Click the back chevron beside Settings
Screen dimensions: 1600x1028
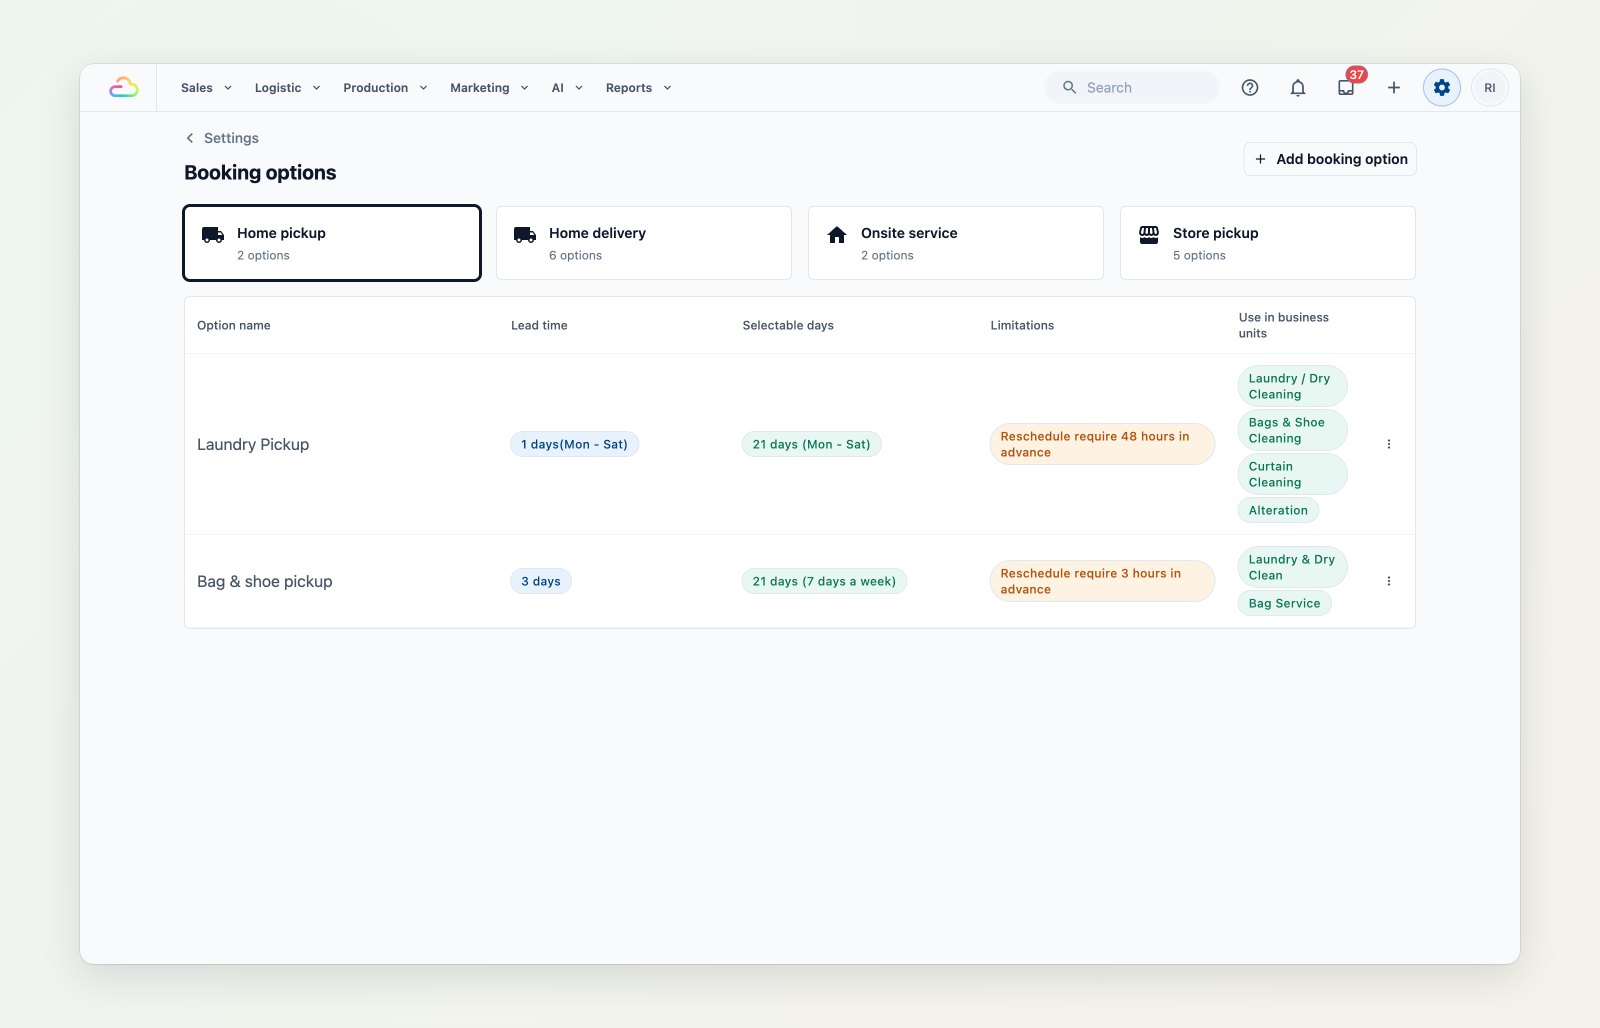(x=190, y=138)
